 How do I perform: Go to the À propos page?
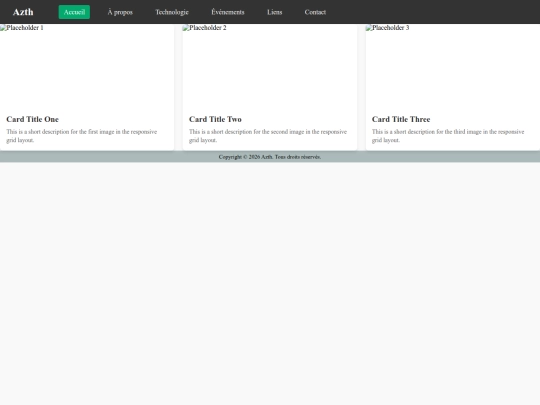click(x=120, y=12)
